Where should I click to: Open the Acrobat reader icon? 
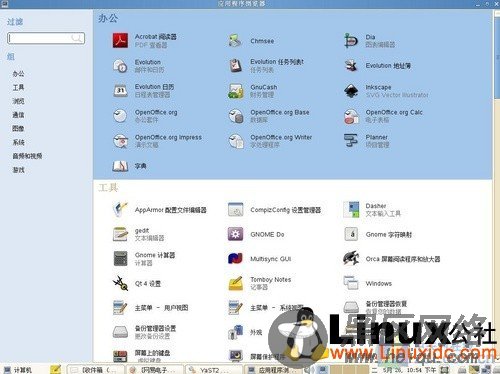[120, 41]
